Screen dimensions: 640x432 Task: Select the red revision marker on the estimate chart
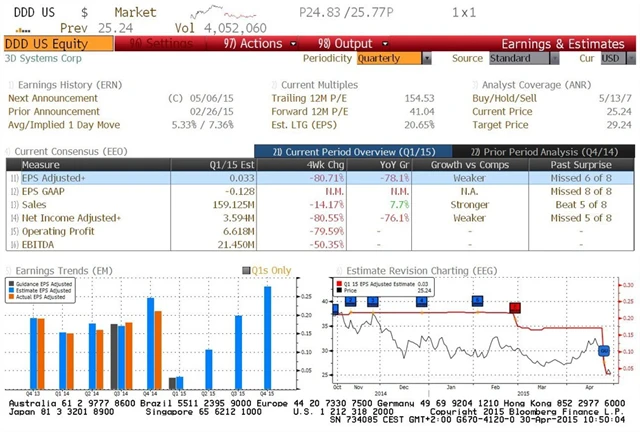(515, 308)
